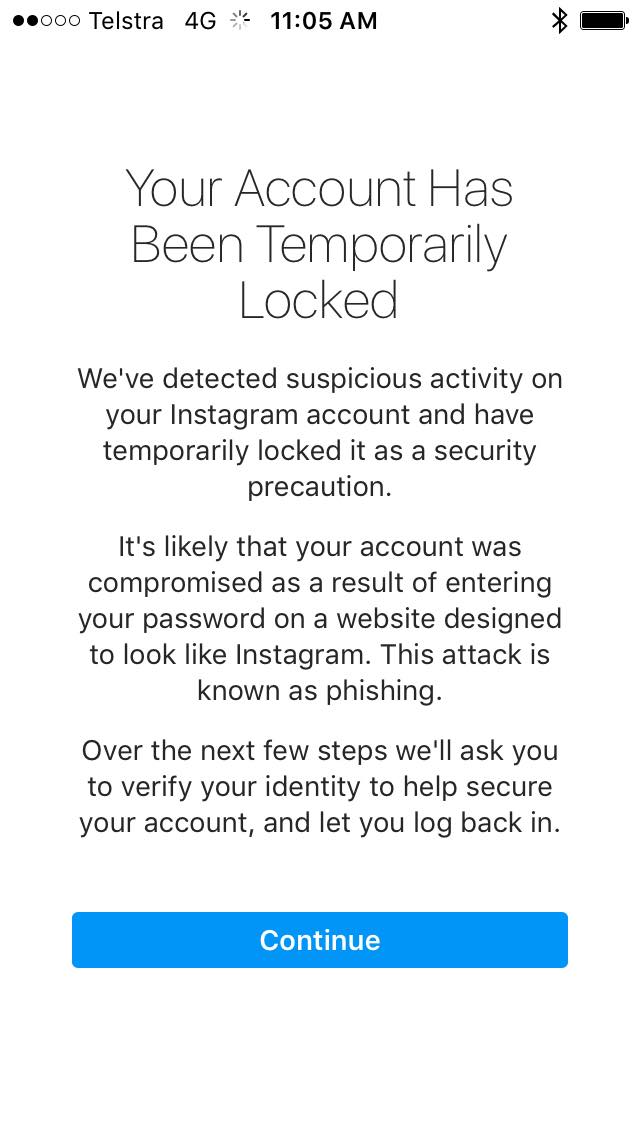Screen dimensions: 640x1136
Task: Tap the Telstra carrier label
Action: point(126,20)
